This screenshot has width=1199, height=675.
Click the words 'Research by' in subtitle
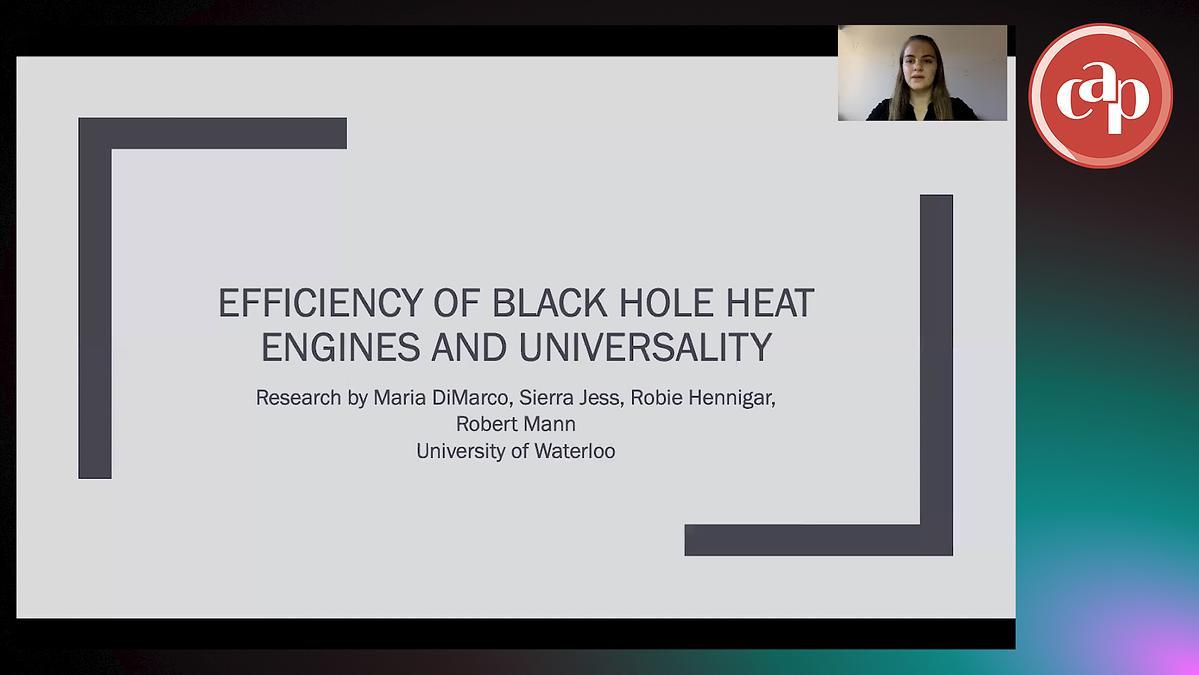tap(311, 398)
